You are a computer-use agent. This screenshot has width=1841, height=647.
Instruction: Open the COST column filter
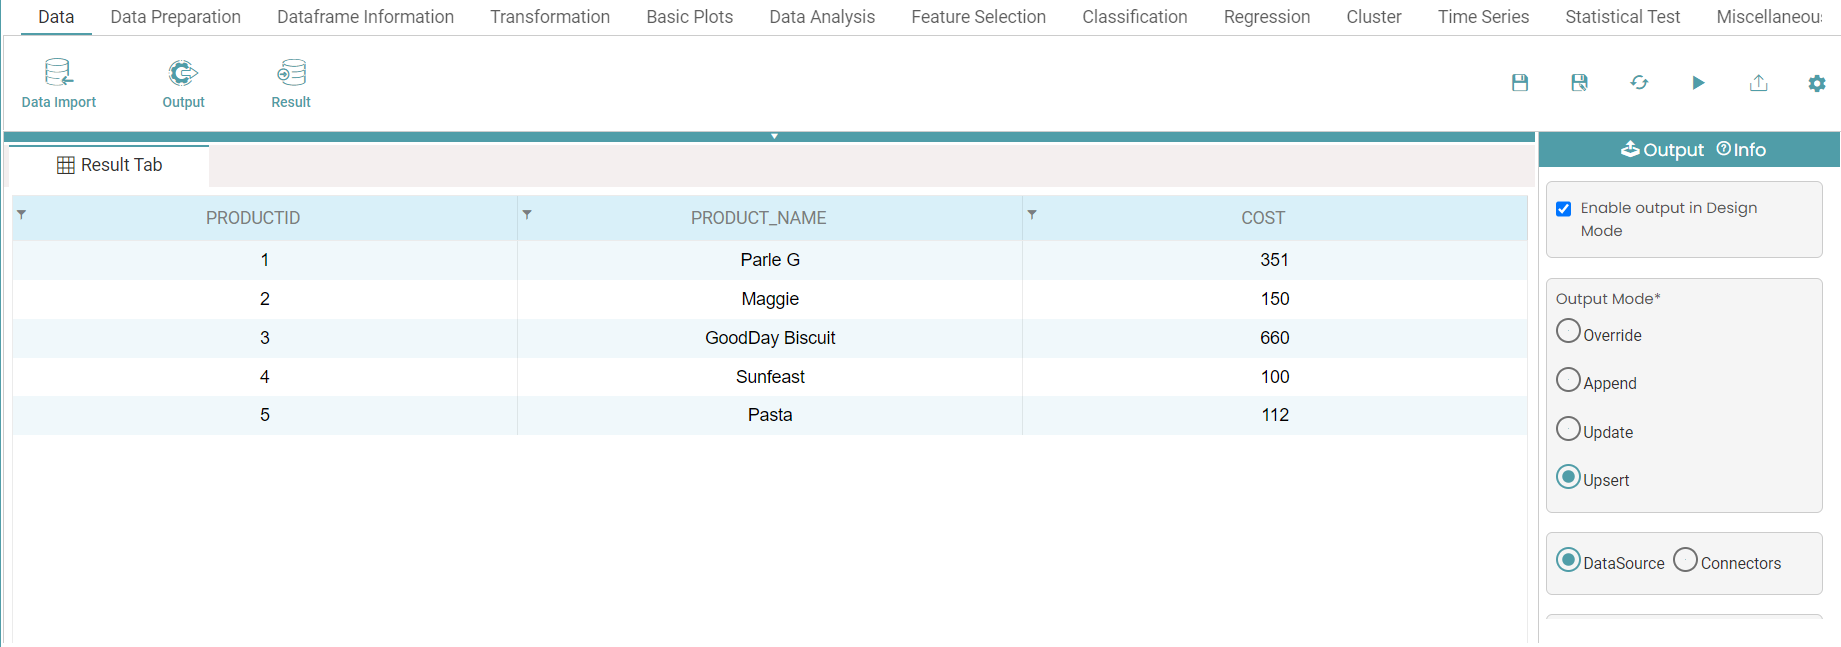pyautogui.click(x=1032, y=215)
